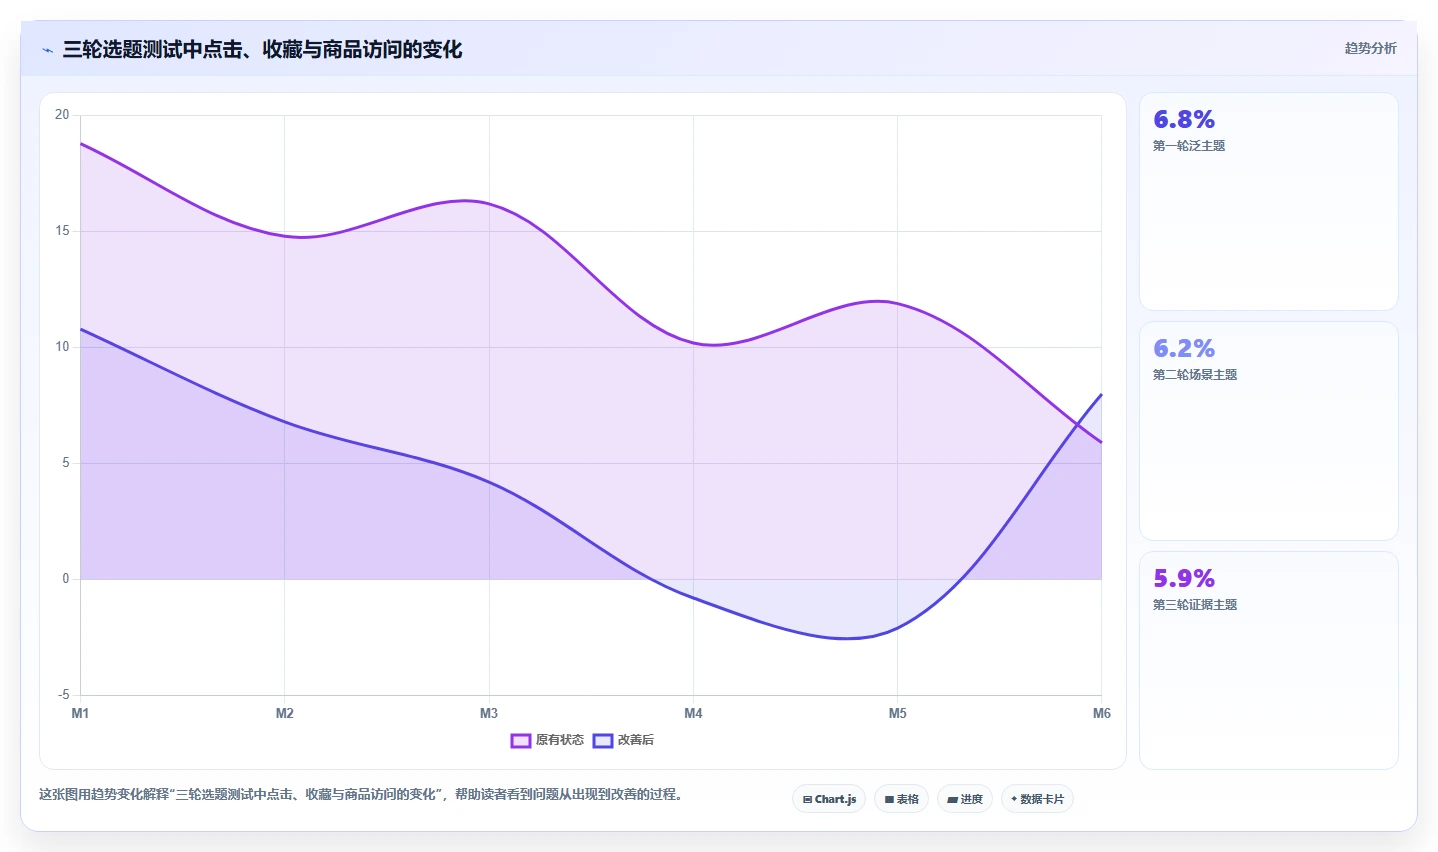
Task: Select the 数据卡片 tag pill
Action: coord(1037,799)
